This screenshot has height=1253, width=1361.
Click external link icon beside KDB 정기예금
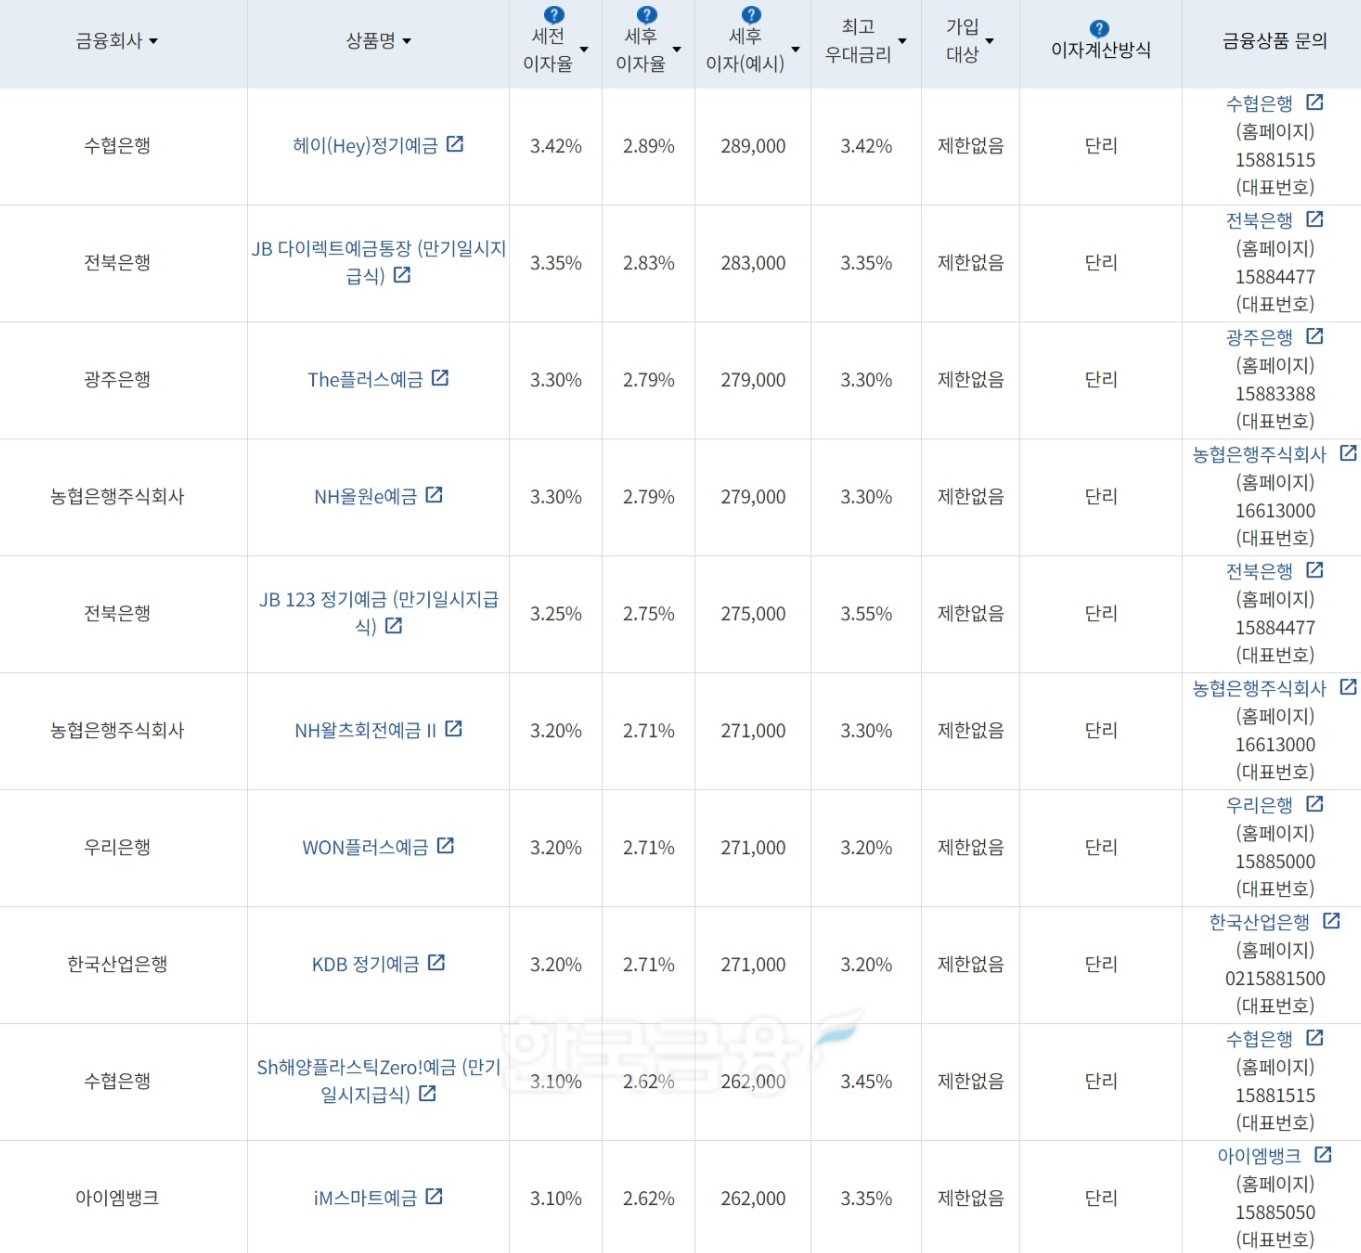tap(437, 961)
